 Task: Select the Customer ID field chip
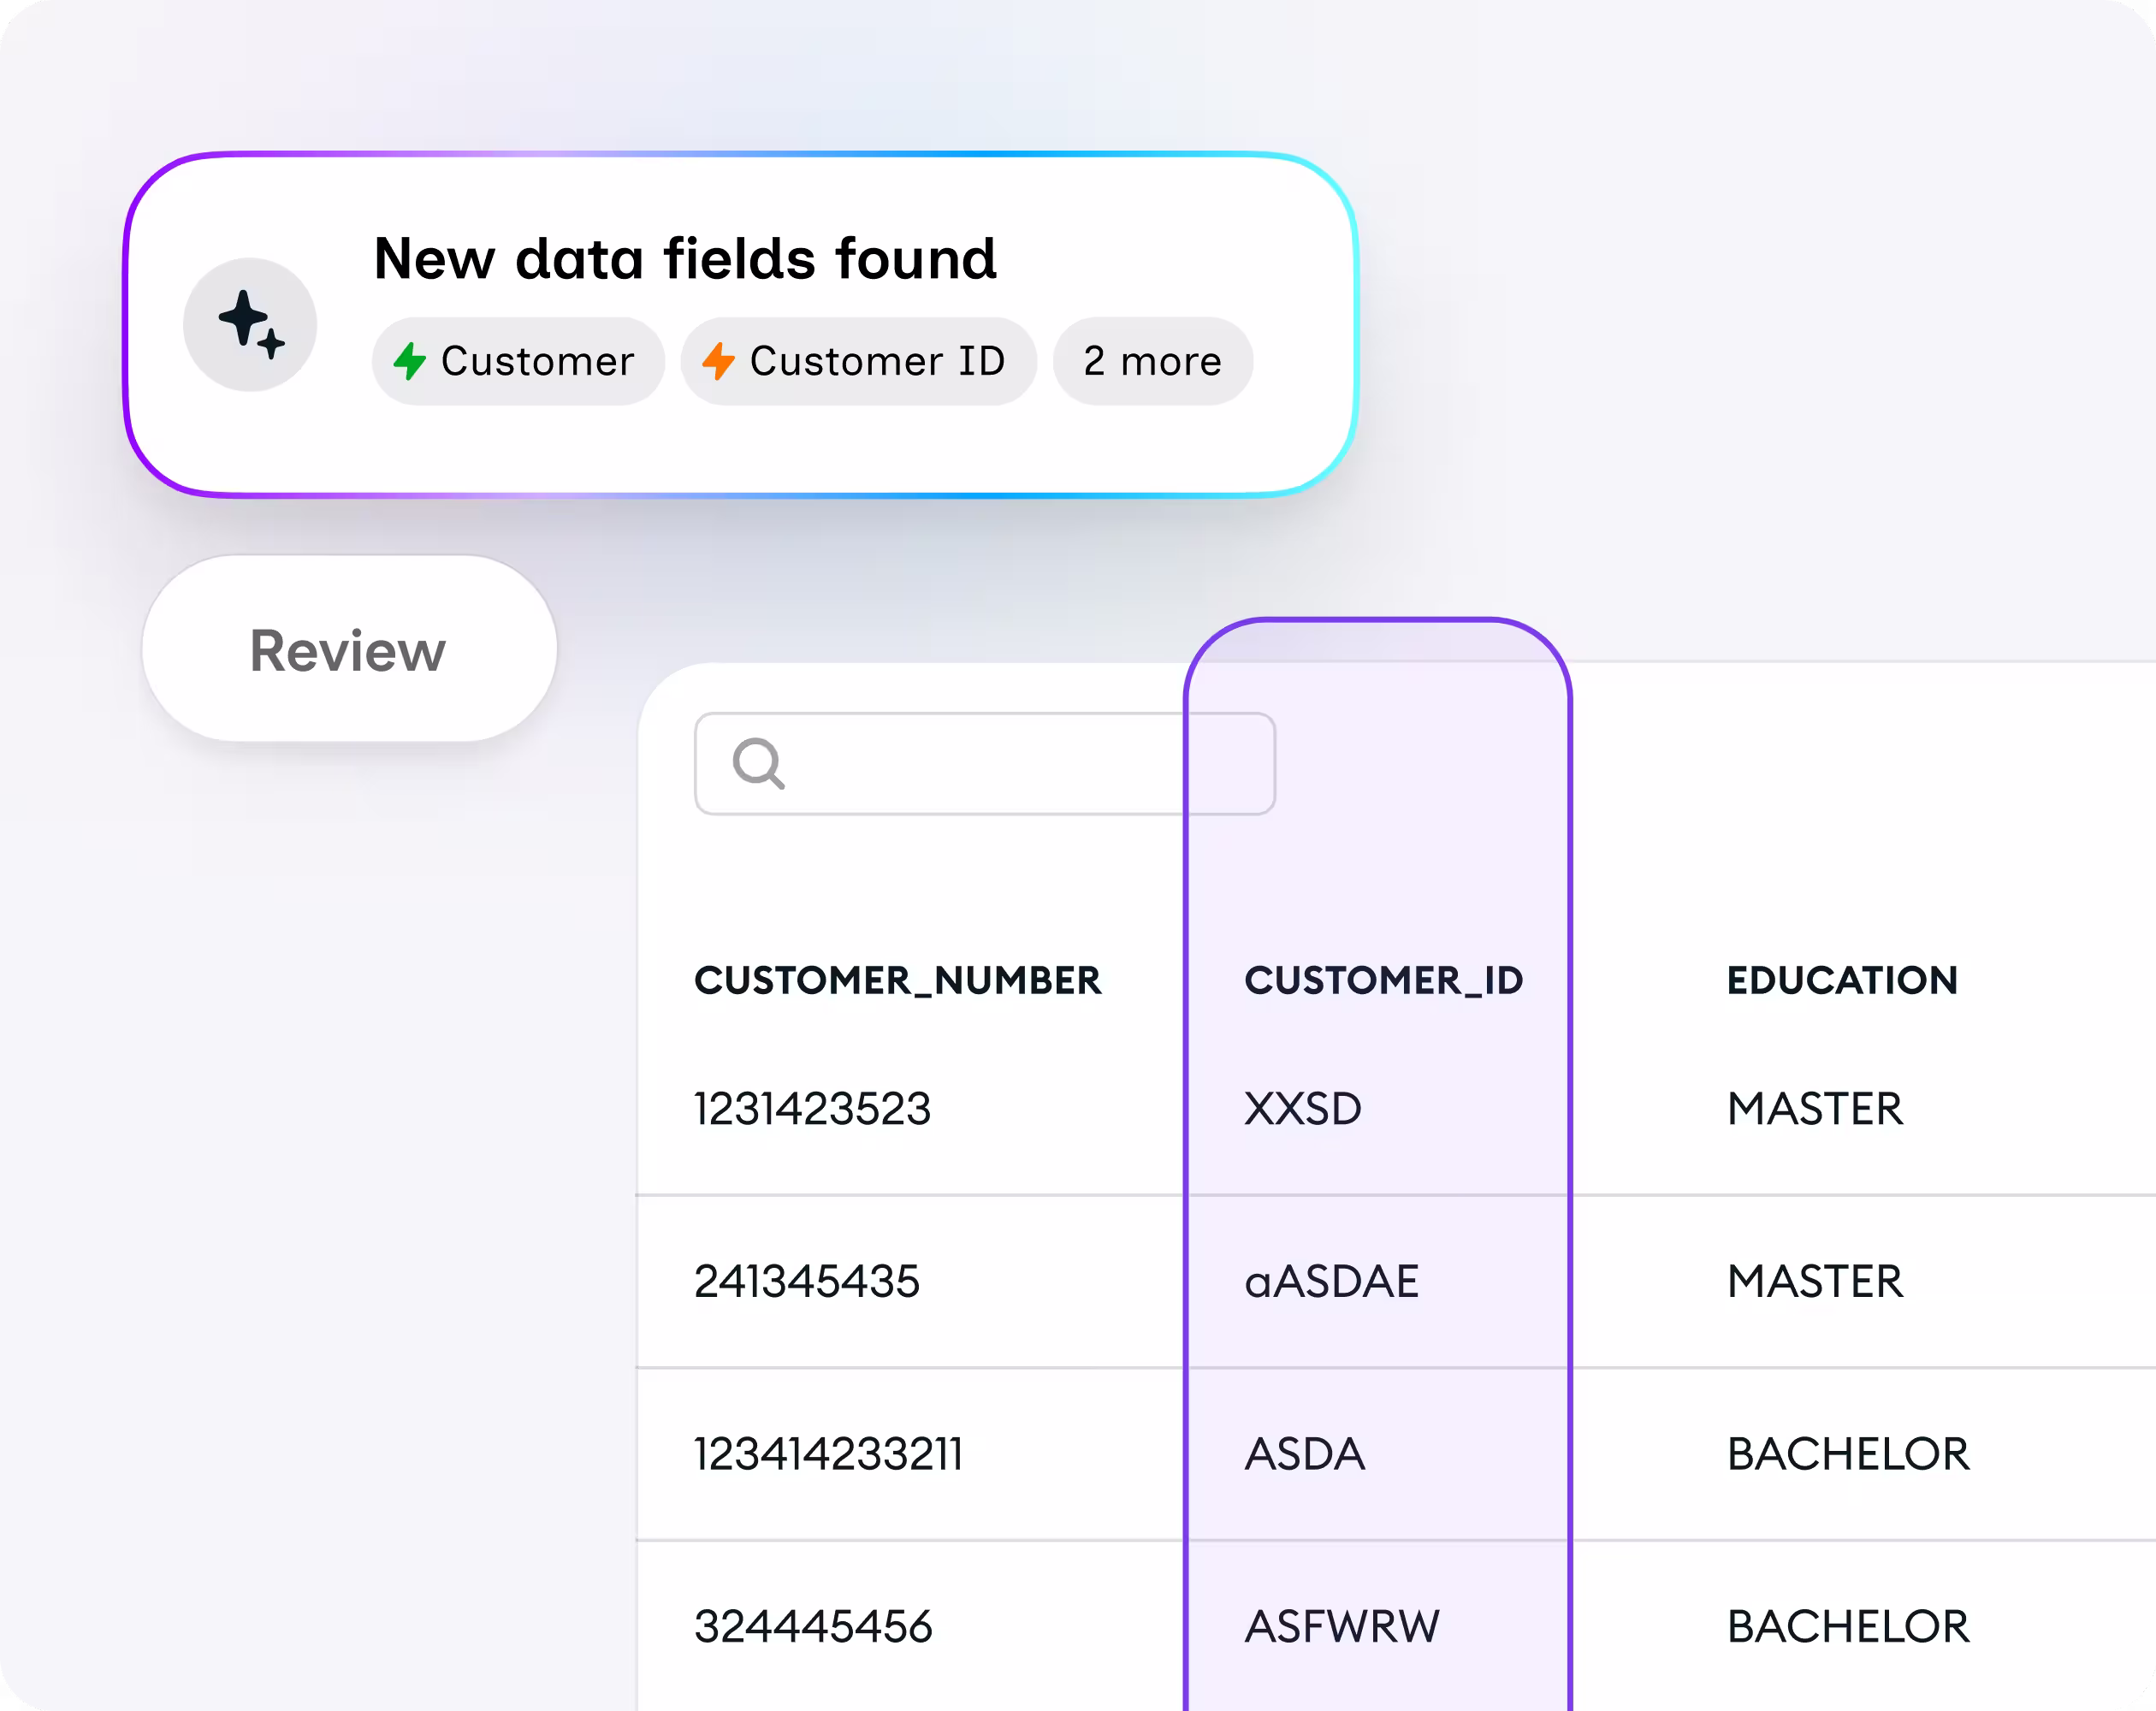[x=858, y=361]
